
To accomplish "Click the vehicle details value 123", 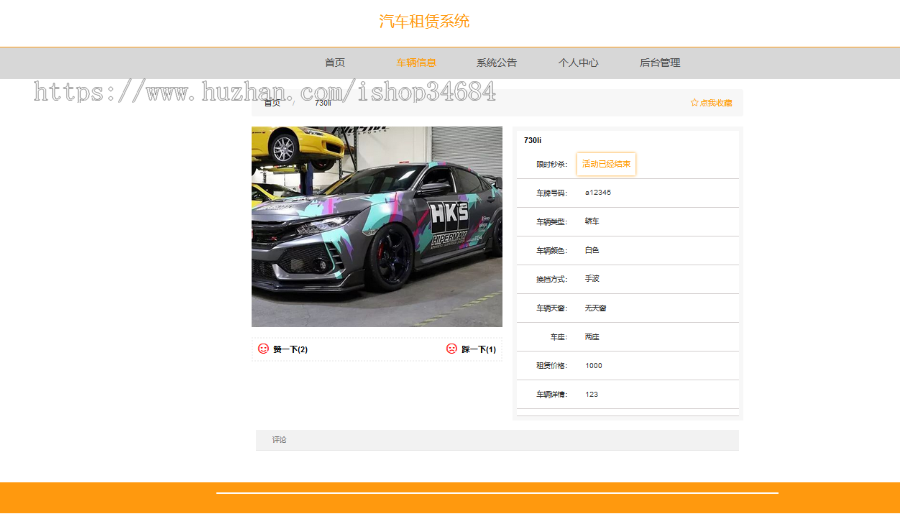I will [591, 394].
